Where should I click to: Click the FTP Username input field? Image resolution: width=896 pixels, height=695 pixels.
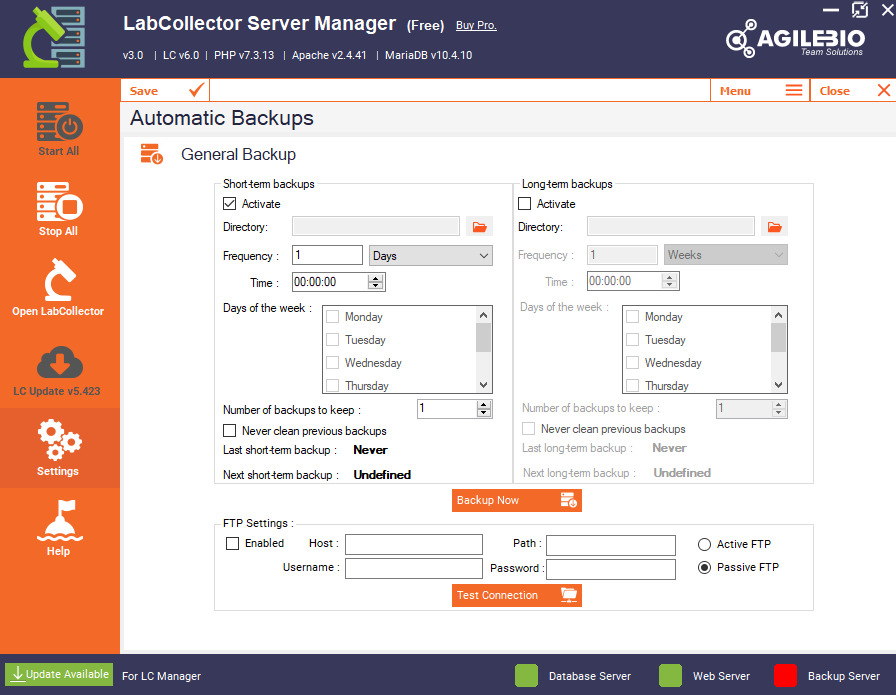(x=414, y=568)
